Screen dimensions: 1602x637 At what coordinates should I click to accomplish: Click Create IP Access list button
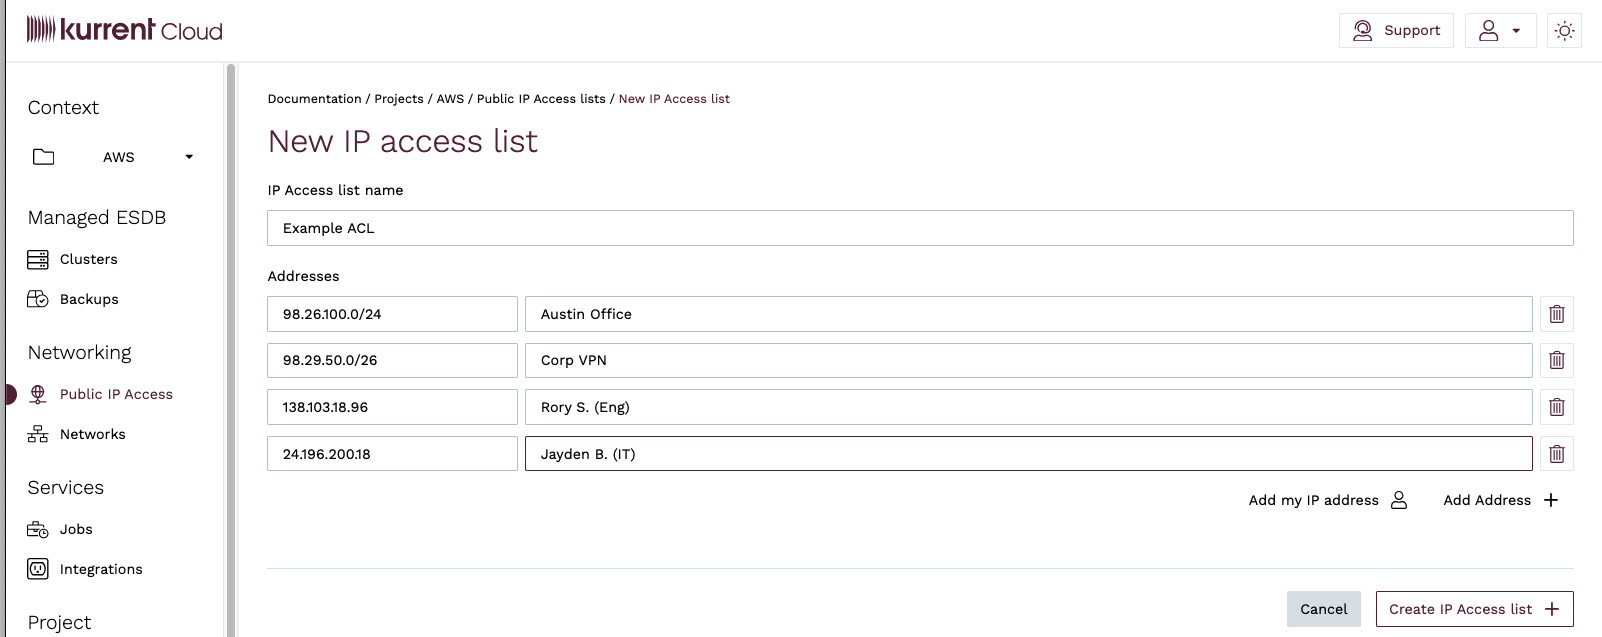click(x=1473, y=609)
